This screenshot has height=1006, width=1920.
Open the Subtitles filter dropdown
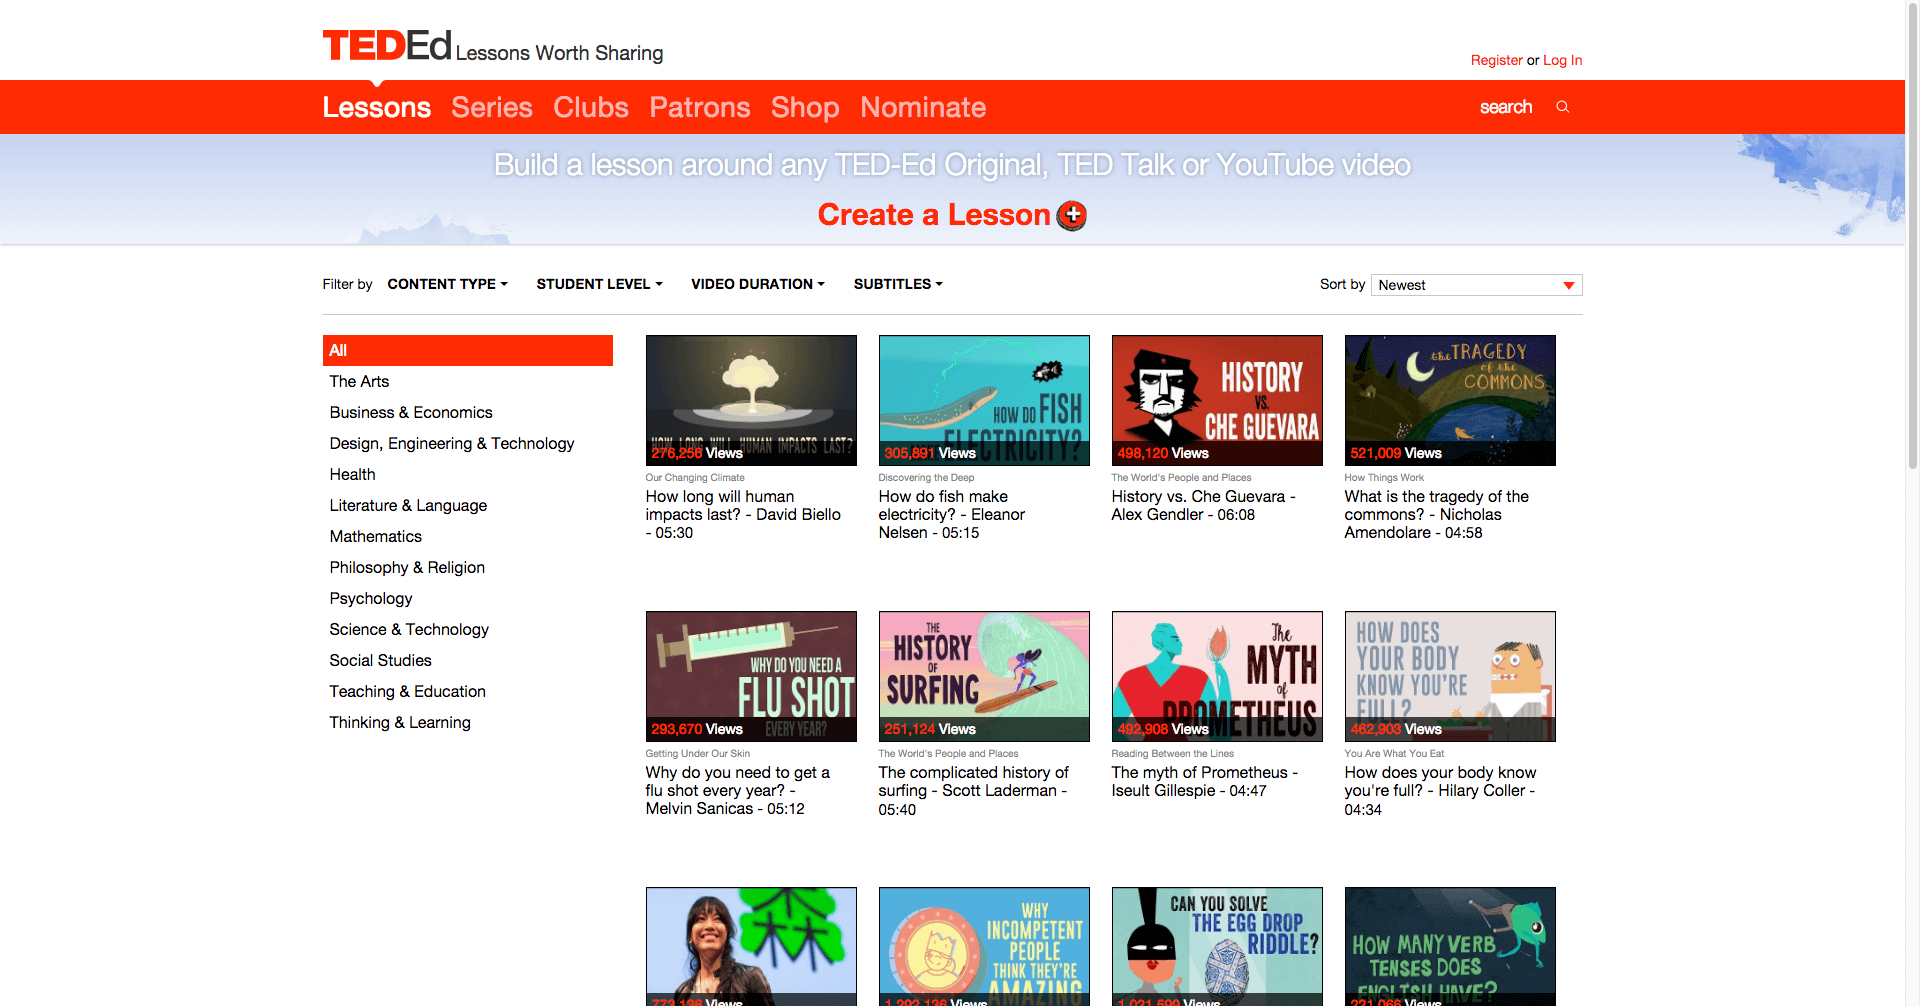pos(897,284)
